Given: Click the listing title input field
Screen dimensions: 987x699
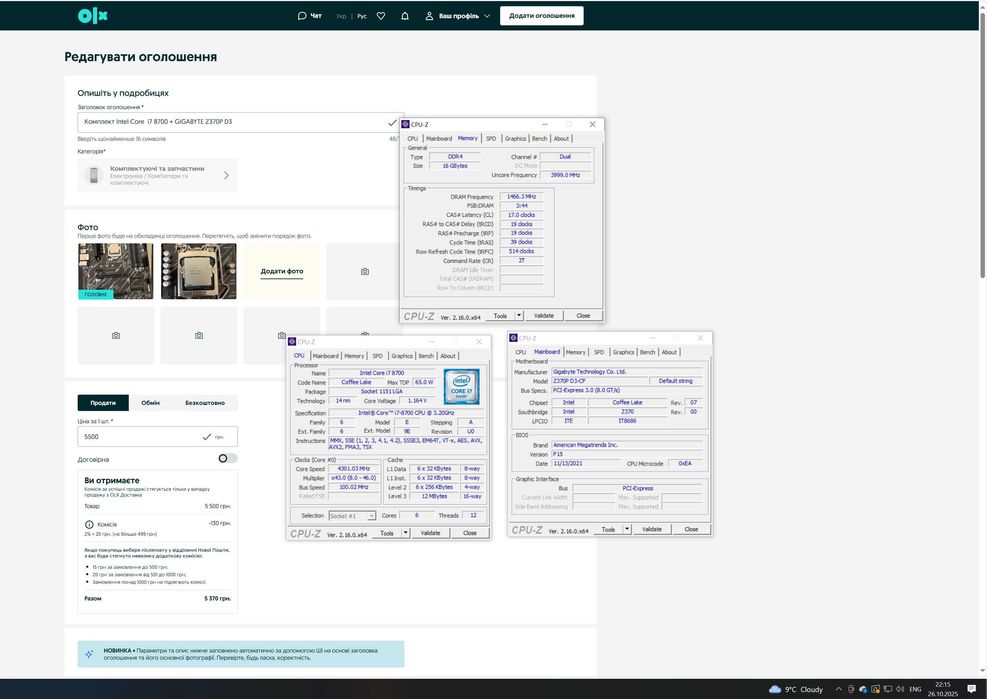Looking at the screenshot, I should (x=240, y=122).
